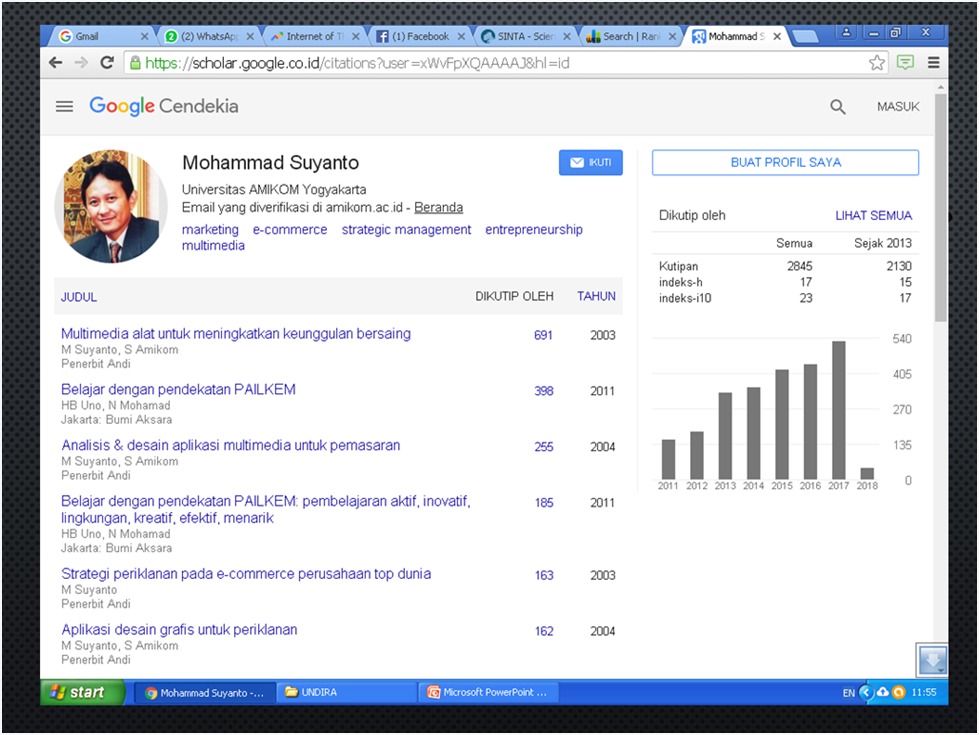The width and height of the screenshot is (979, 735).
Task: Open LIHAT SEMUA citations link
Action: [x=873, y=215]
